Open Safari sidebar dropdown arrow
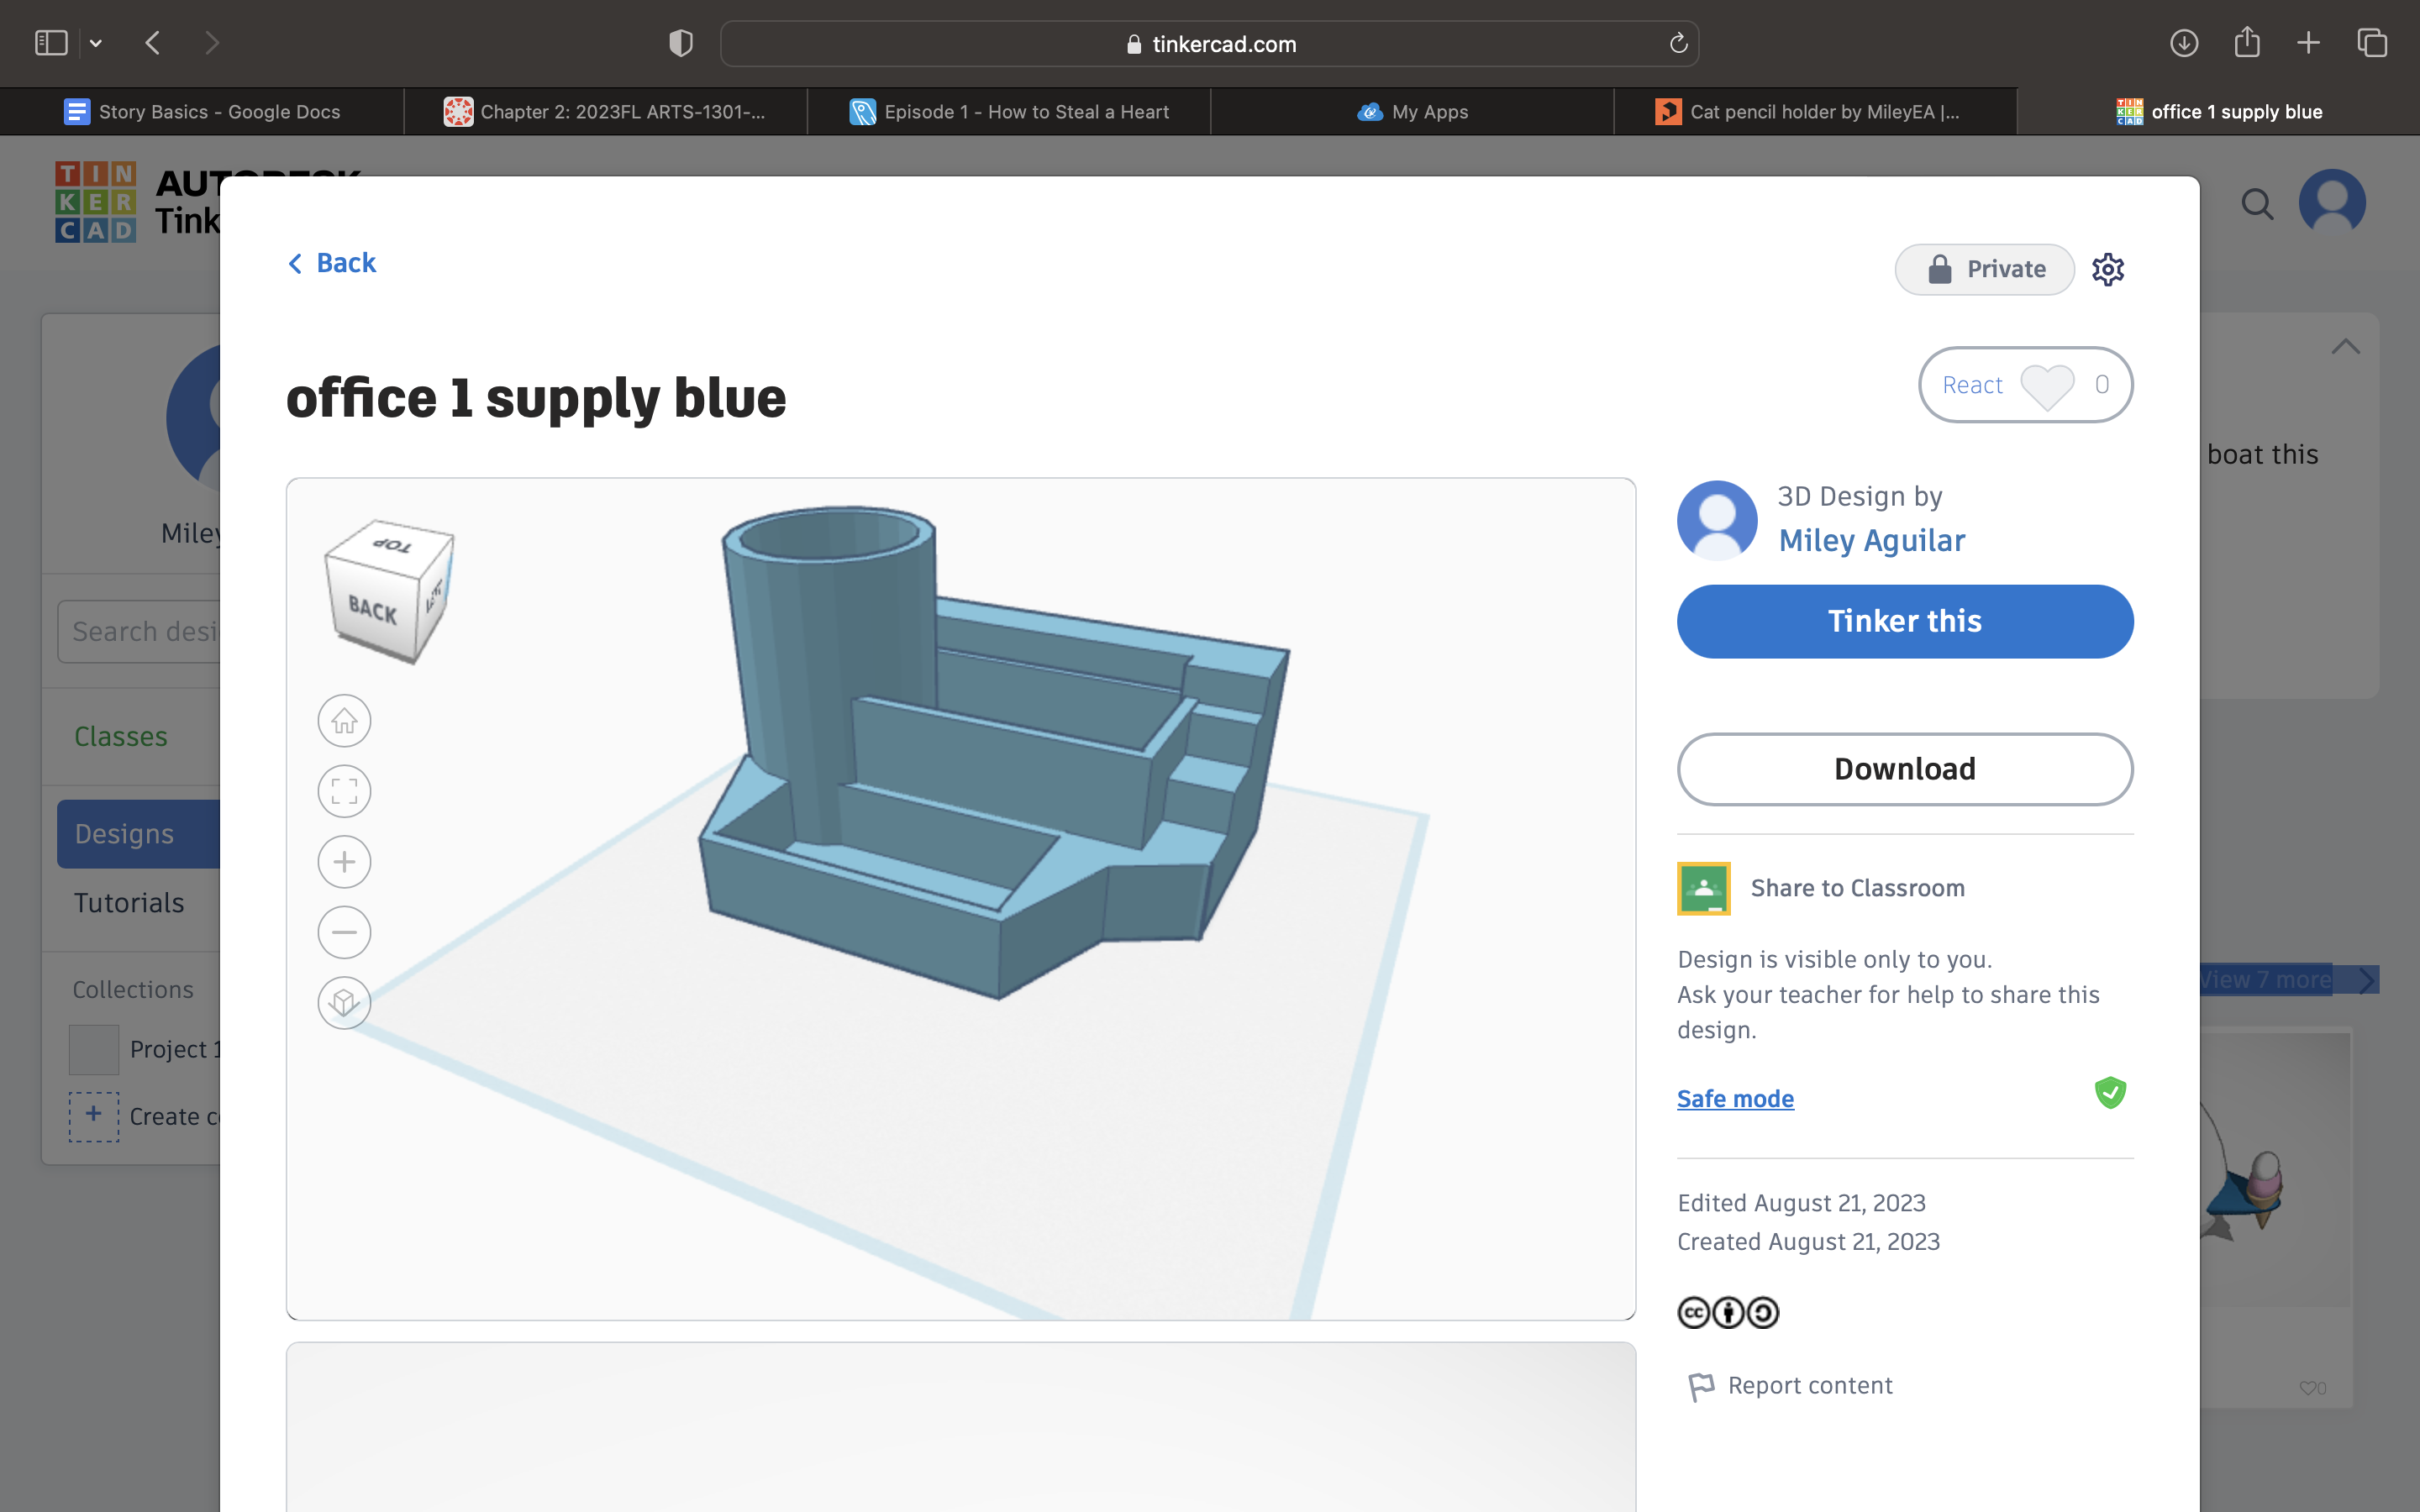Screen dimensions: 2420x1512 (96, 43)
